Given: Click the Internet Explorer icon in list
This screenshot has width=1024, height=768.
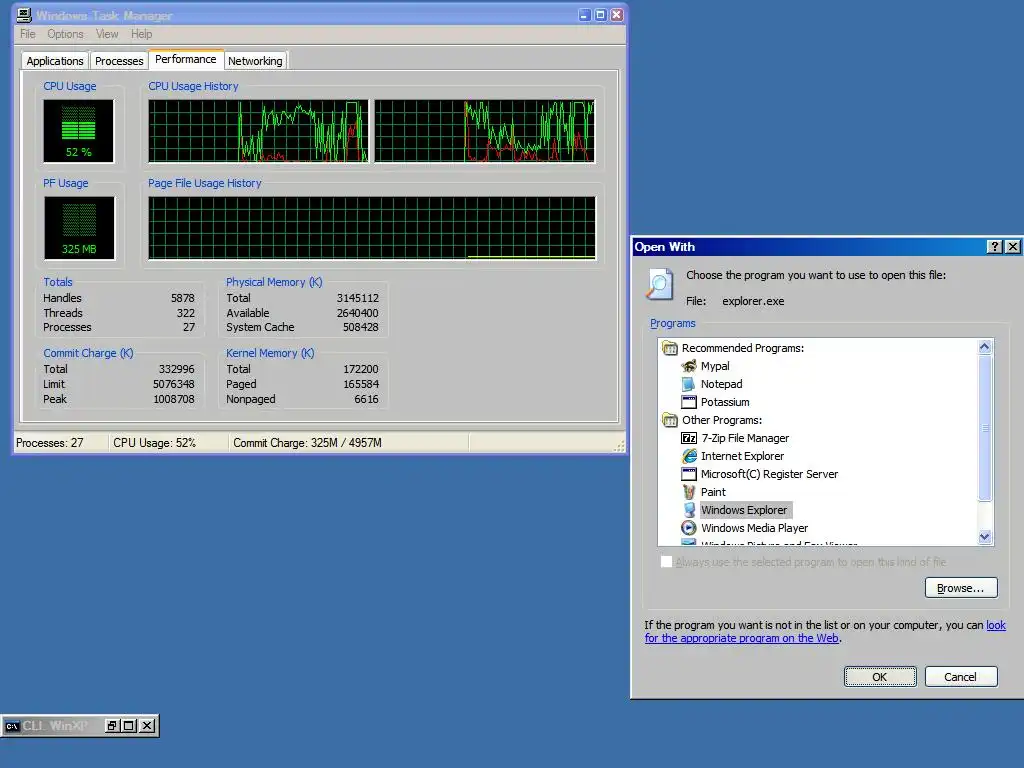Looking at the screenshot, I should pos(689,456).
